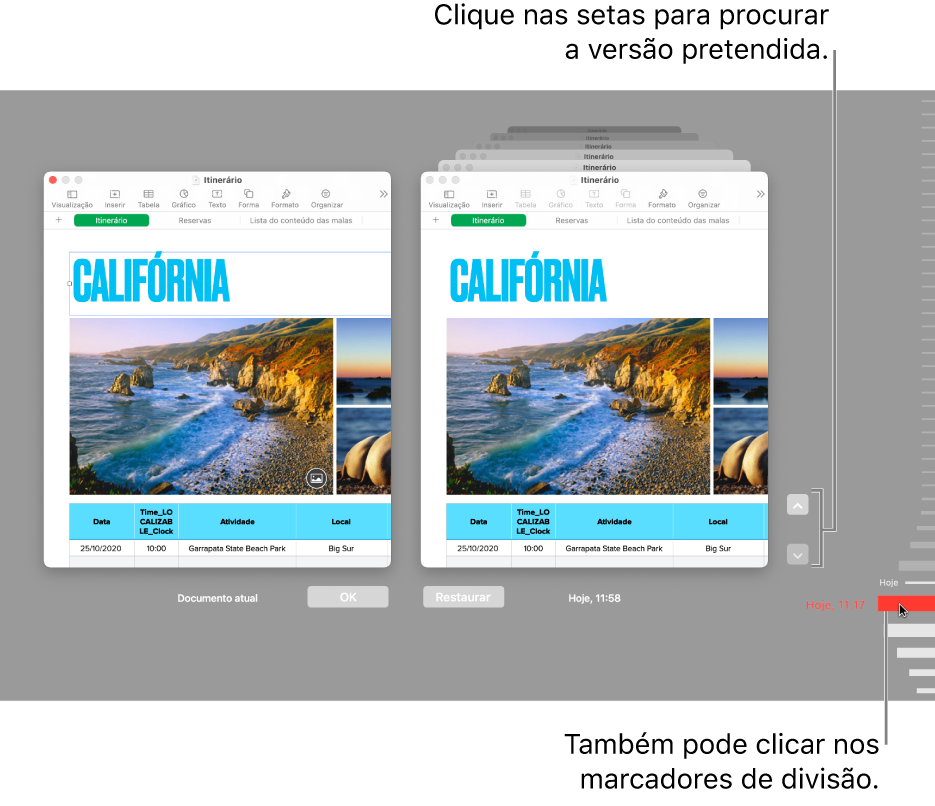The width and height of the screenshot is (935, 806).
Task: Click Big Sur cell in version window
Action: pos(718,548)
